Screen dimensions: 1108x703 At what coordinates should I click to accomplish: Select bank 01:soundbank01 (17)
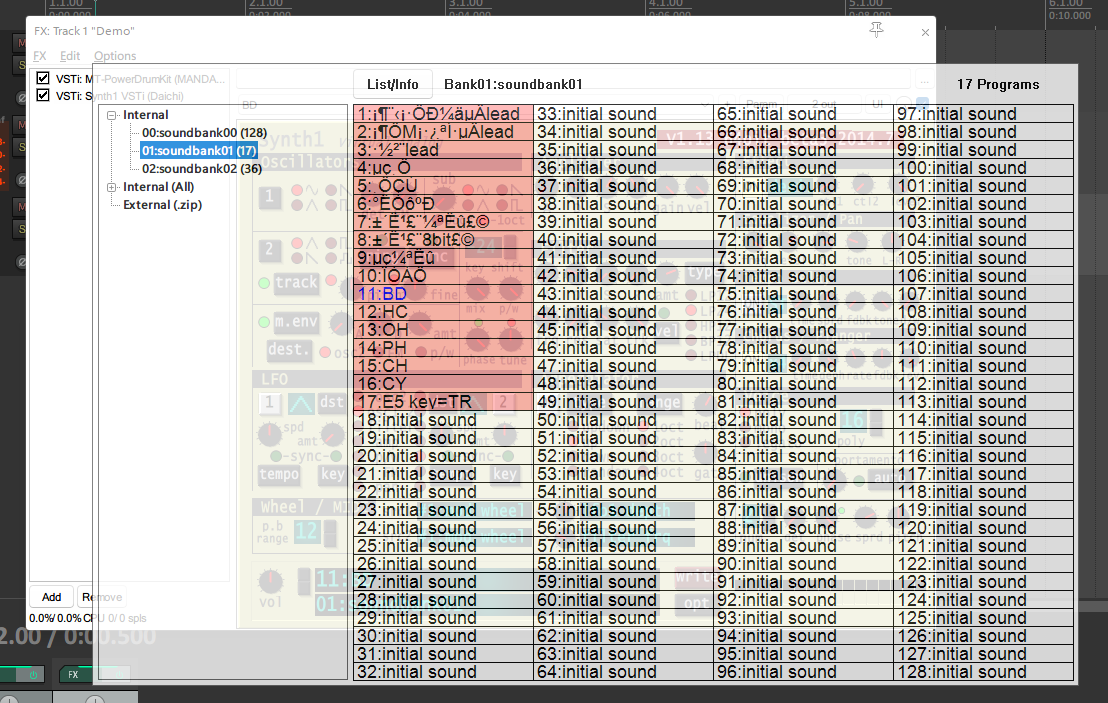click(199, 150)
